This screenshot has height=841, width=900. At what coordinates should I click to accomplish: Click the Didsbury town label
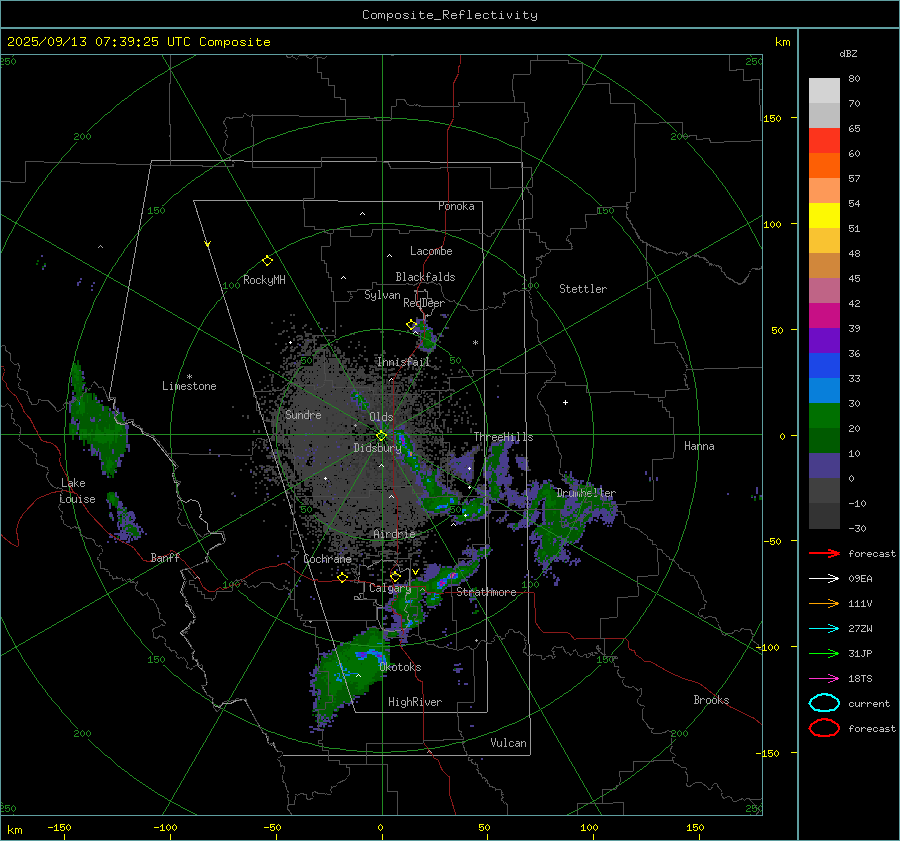click(377, 448)
